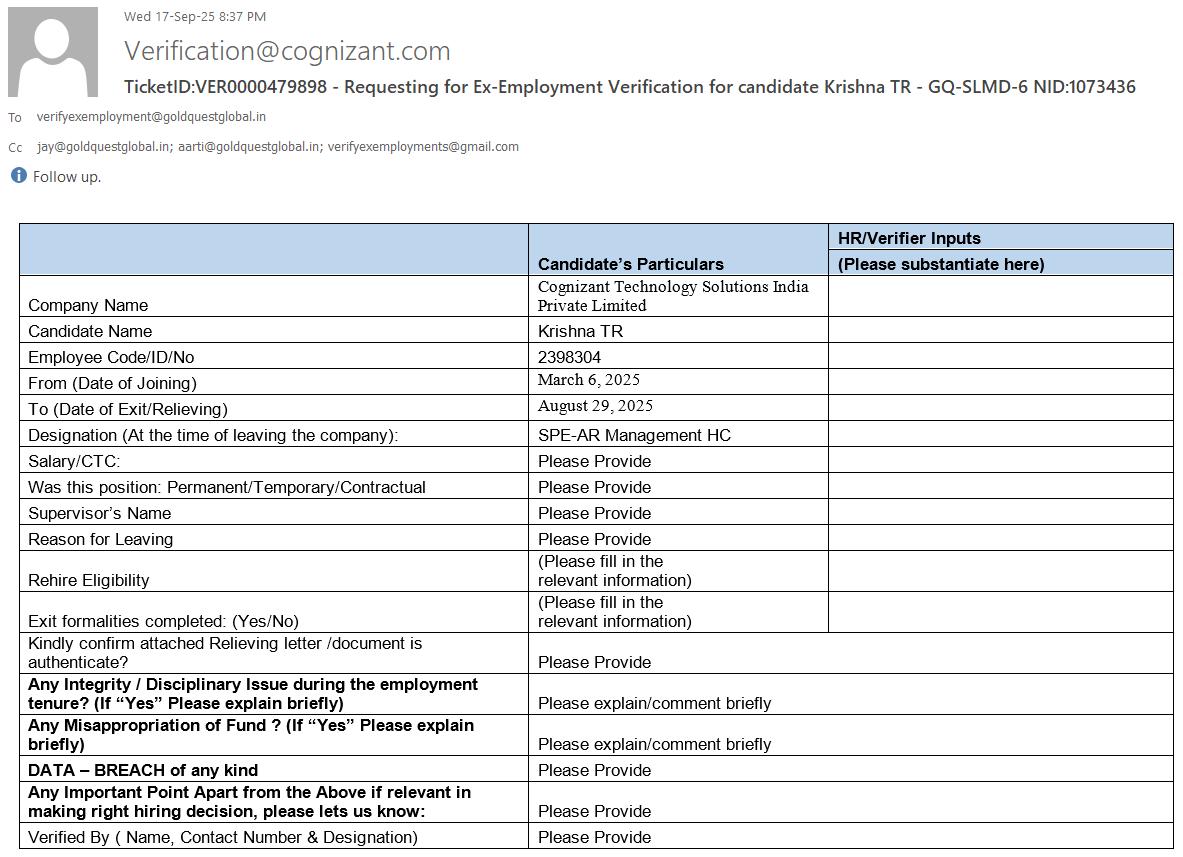
Task: Click the blue info icon beside Follow up
Action: click(18, 176)
